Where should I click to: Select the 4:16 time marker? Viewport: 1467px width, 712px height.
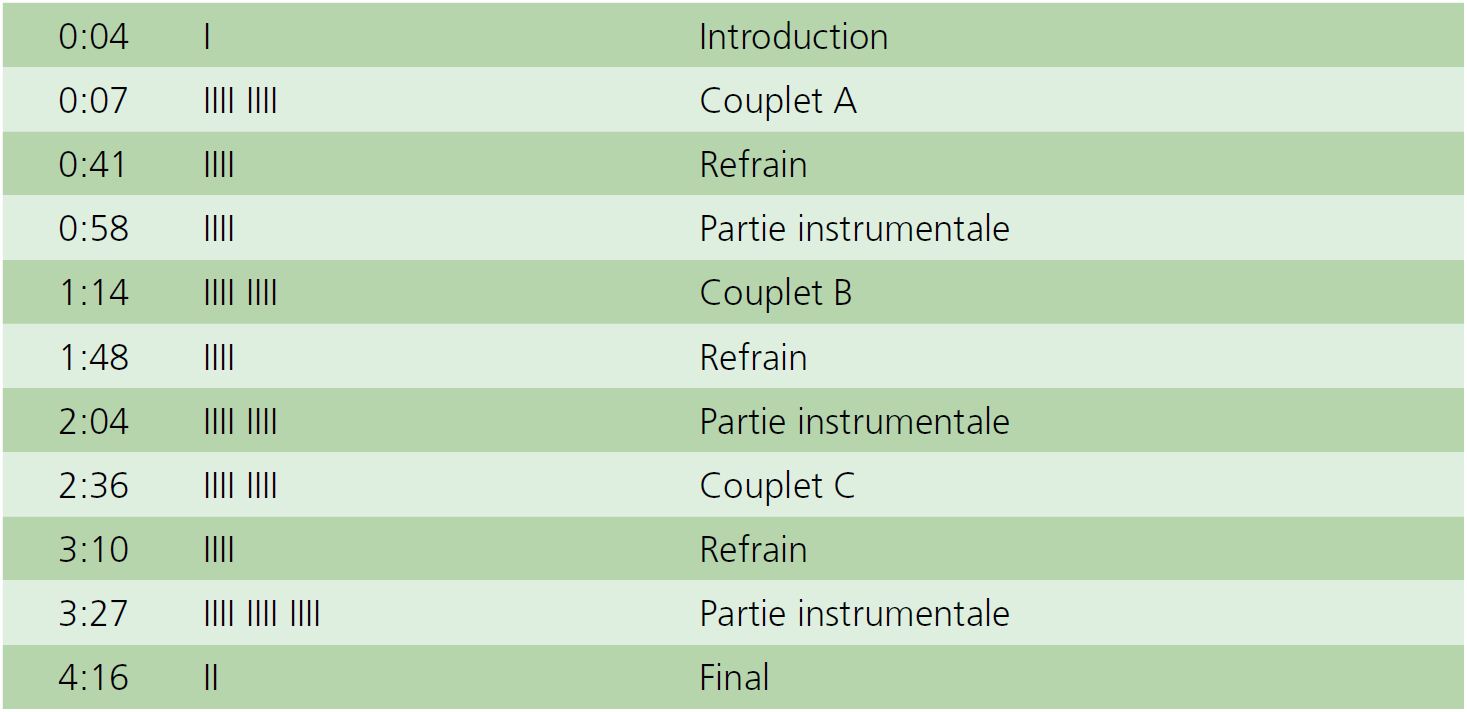93,677
